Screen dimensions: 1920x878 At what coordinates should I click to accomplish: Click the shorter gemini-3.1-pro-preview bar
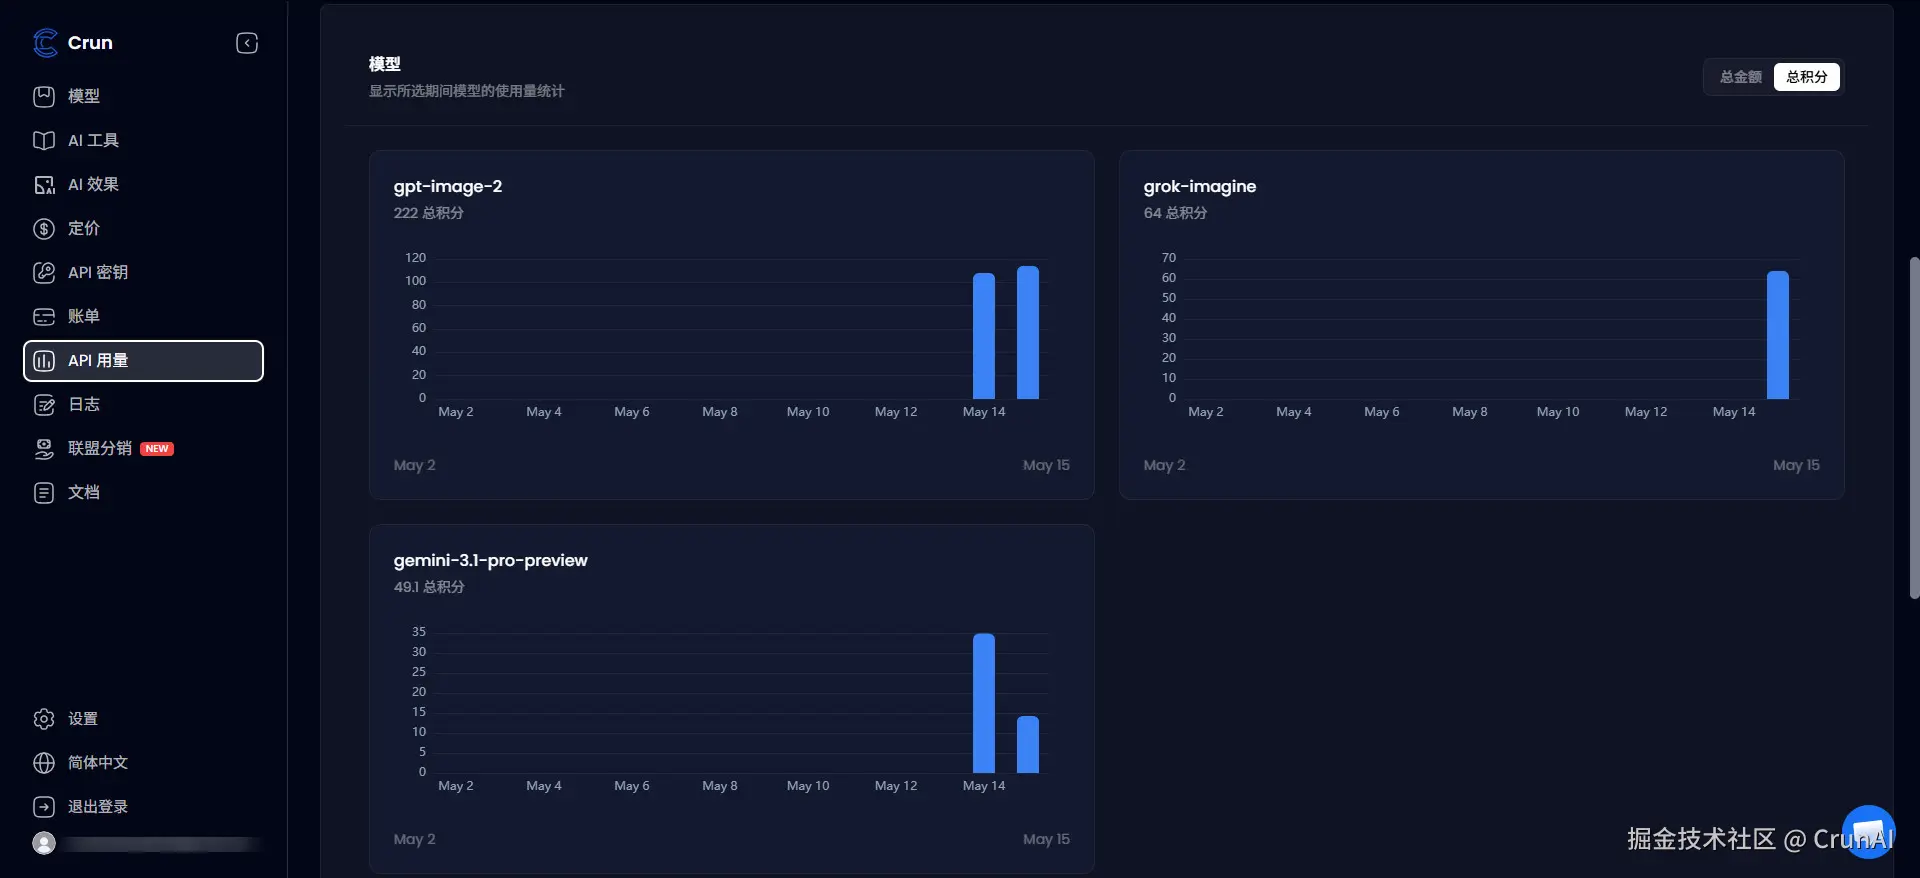[1028, 745]
